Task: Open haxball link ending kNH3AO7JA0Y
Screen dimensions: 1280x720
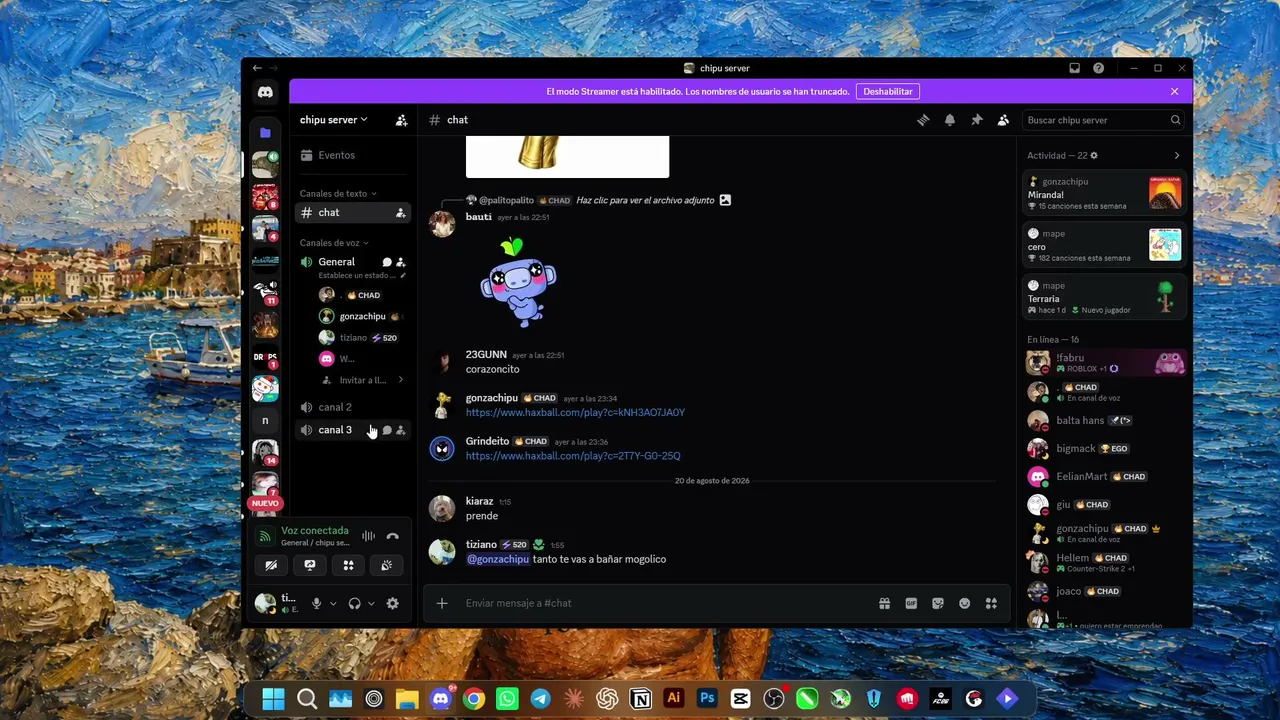Action: 575,413
